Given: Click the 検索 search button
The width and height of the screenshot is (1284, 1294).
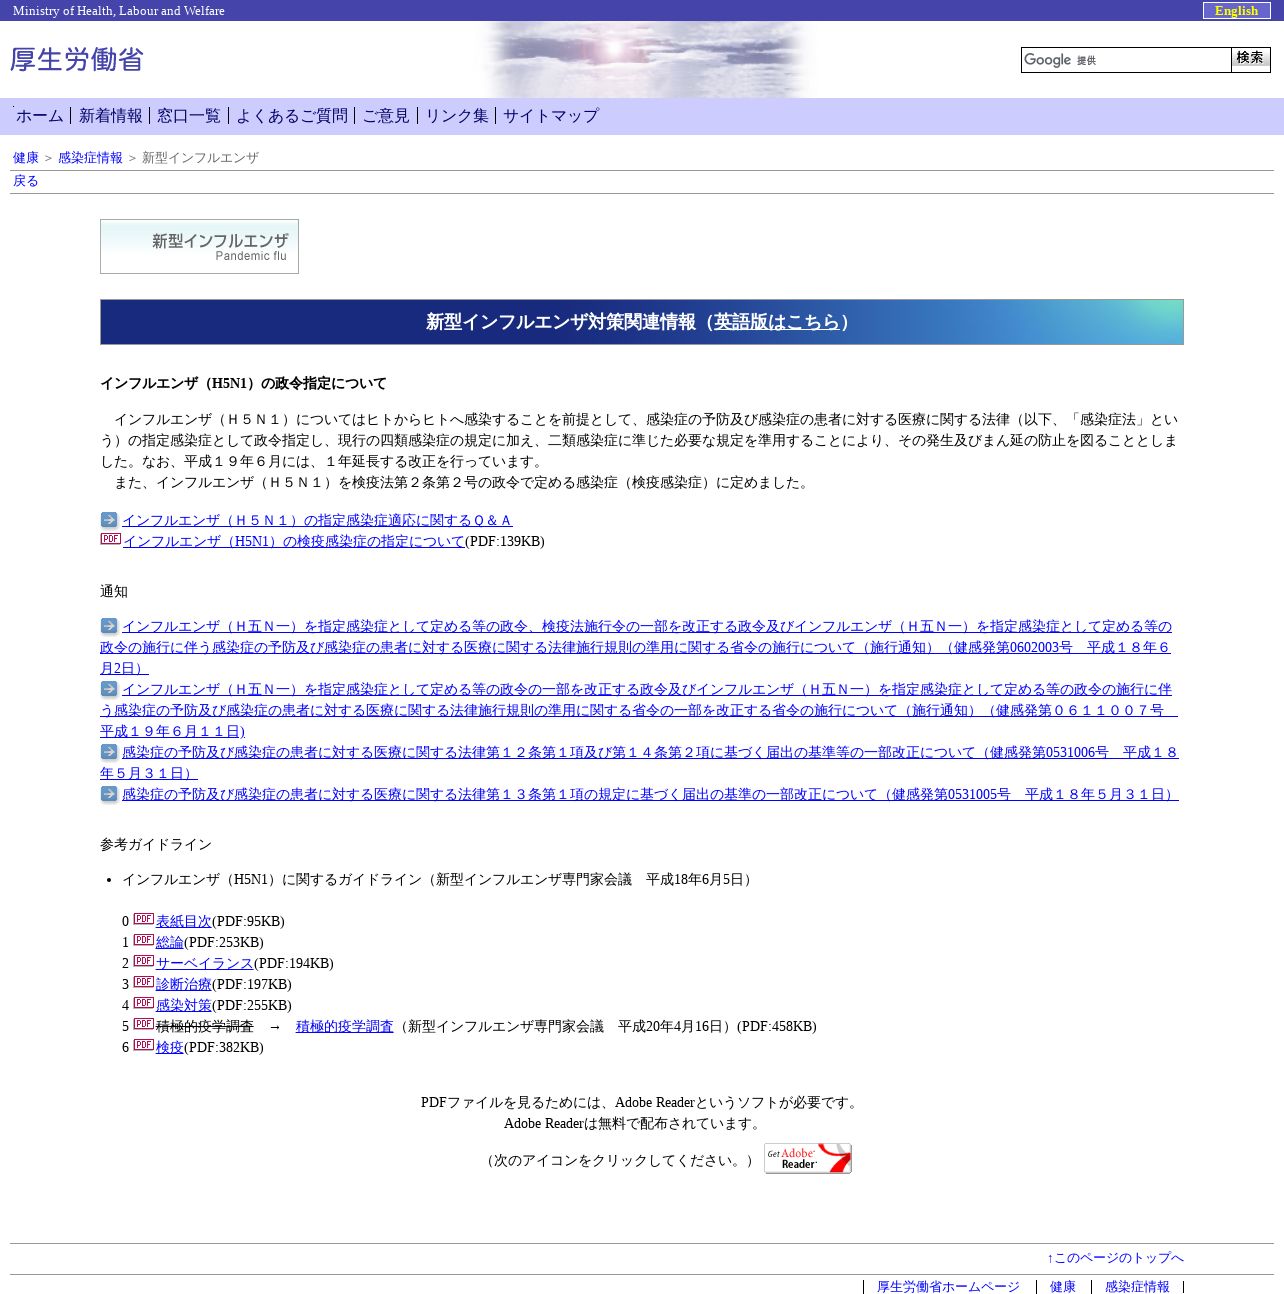Looking at the screenshot, I should [x=1250, y=59].
